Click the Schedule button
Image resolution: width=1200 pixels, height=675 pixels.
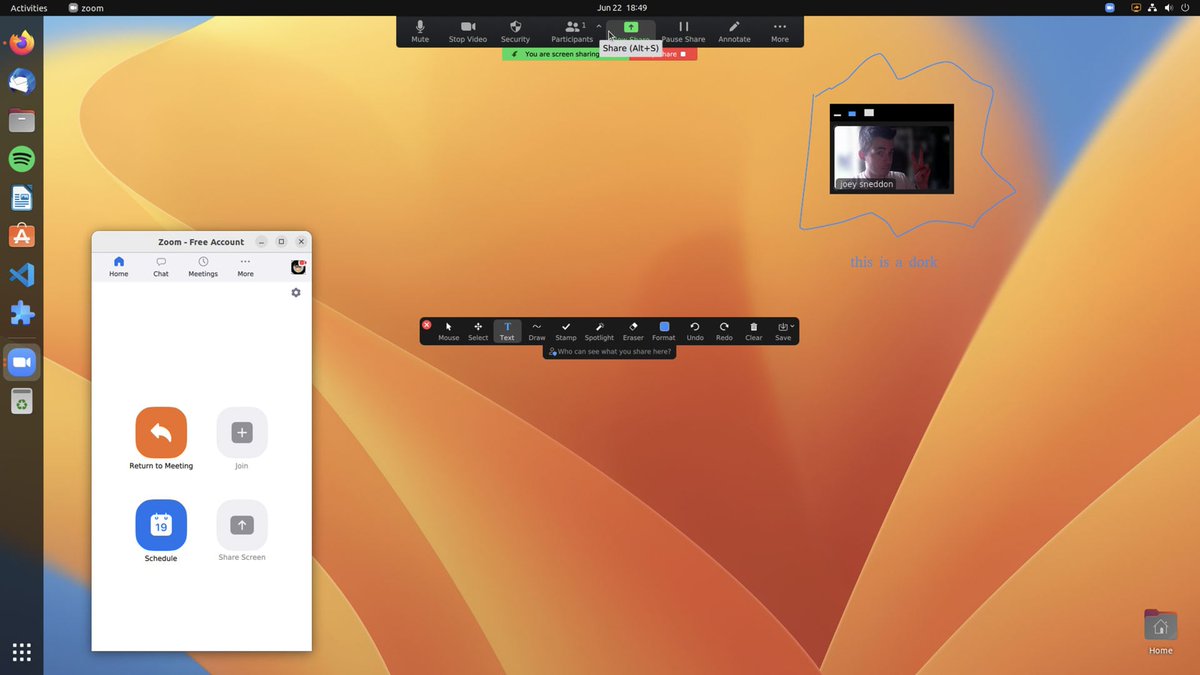click(x=160, y=524)
